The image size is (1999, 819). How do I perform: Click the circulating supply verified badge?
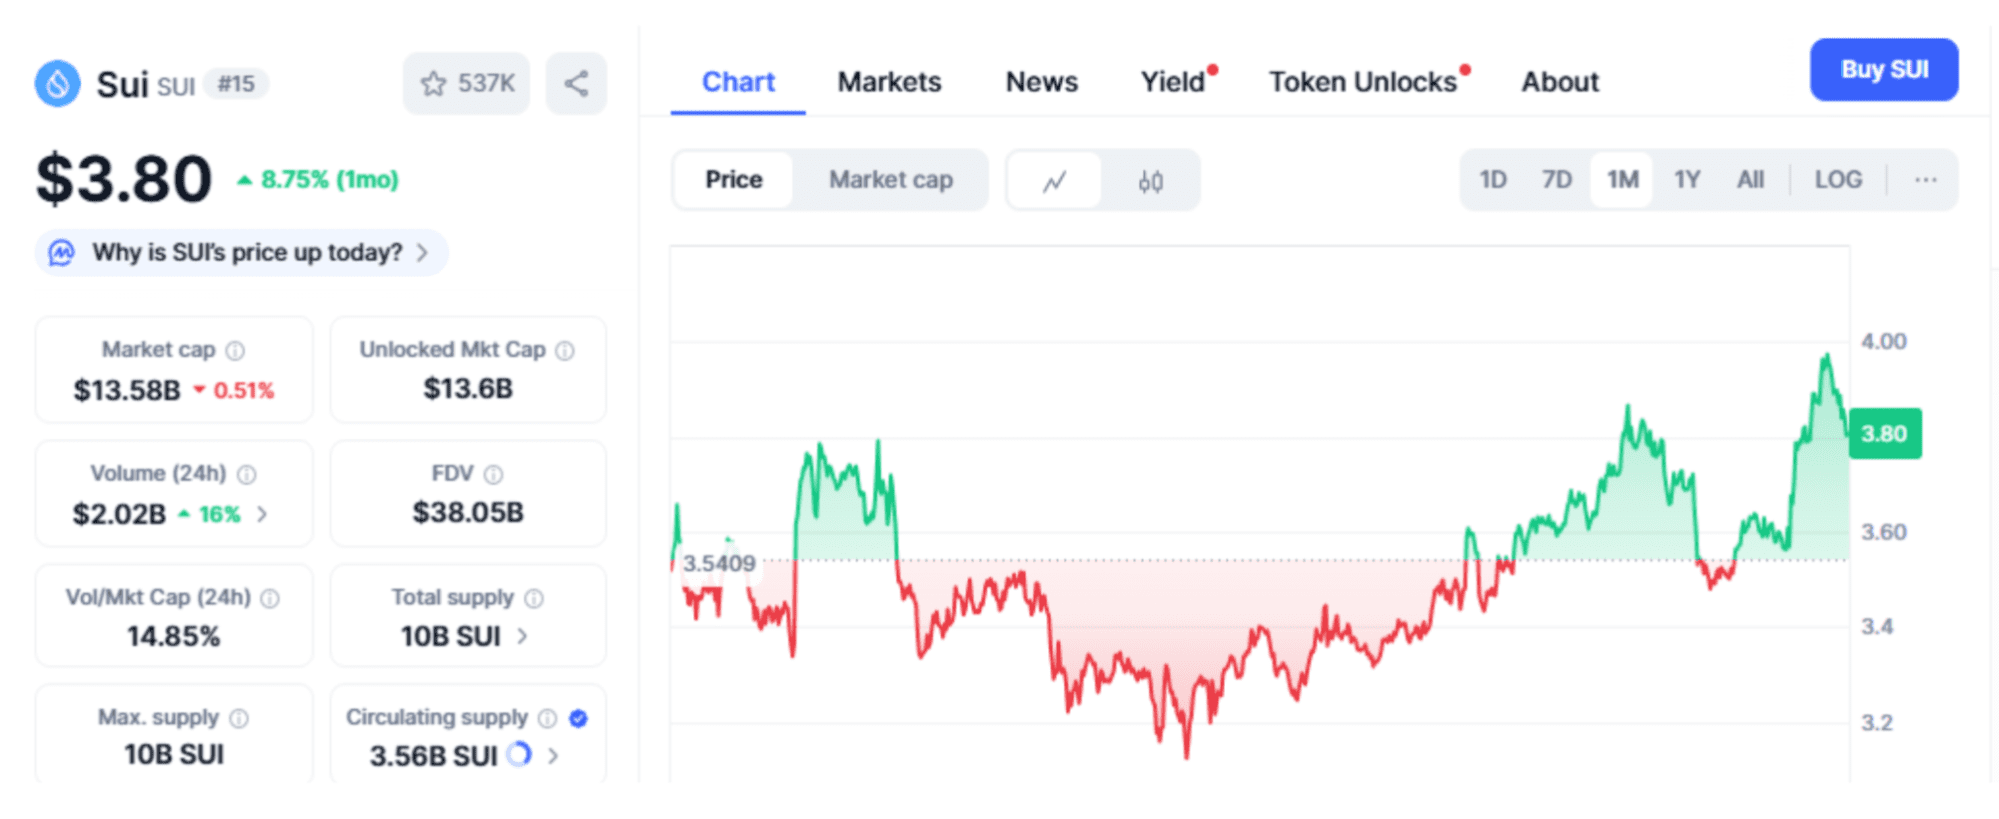click(x=578, y=718)
